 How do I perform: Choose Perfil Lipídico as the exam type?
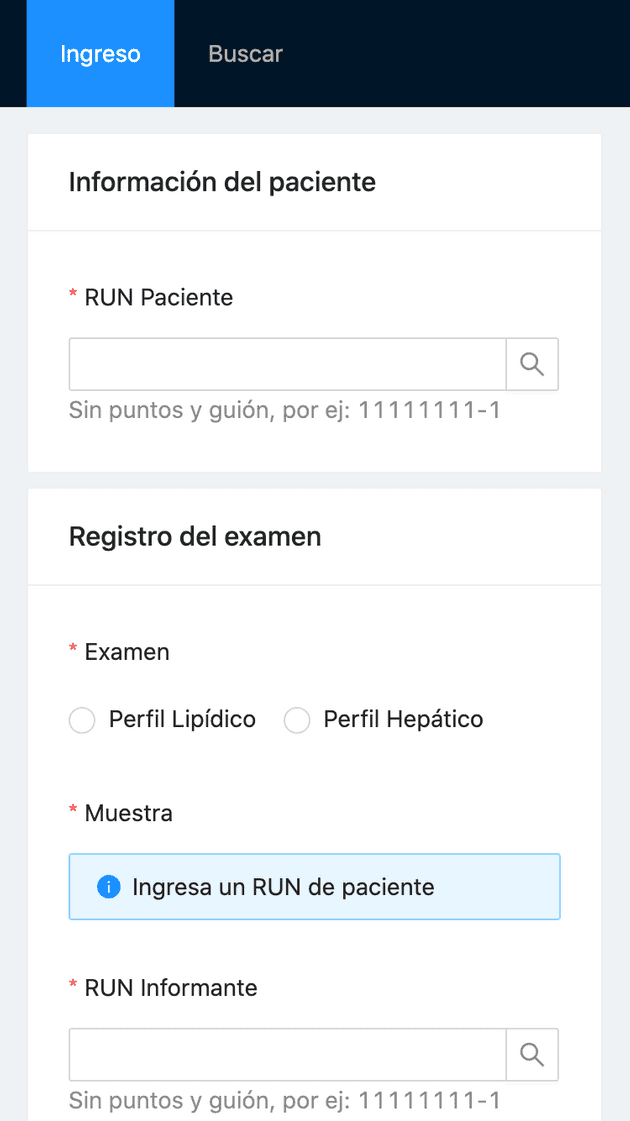point(82,720)
